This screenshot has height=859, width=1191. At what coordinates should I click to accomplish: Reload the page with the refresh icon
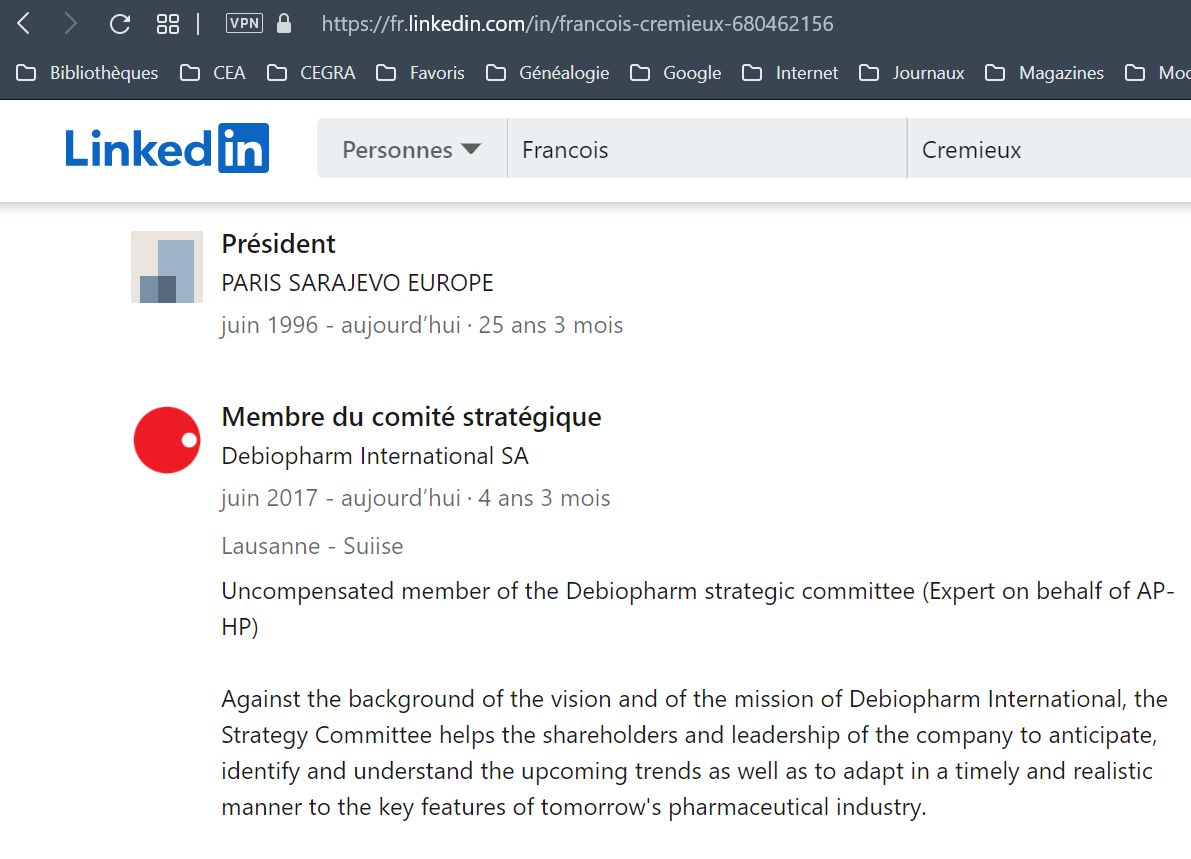(x=119, y=24)
